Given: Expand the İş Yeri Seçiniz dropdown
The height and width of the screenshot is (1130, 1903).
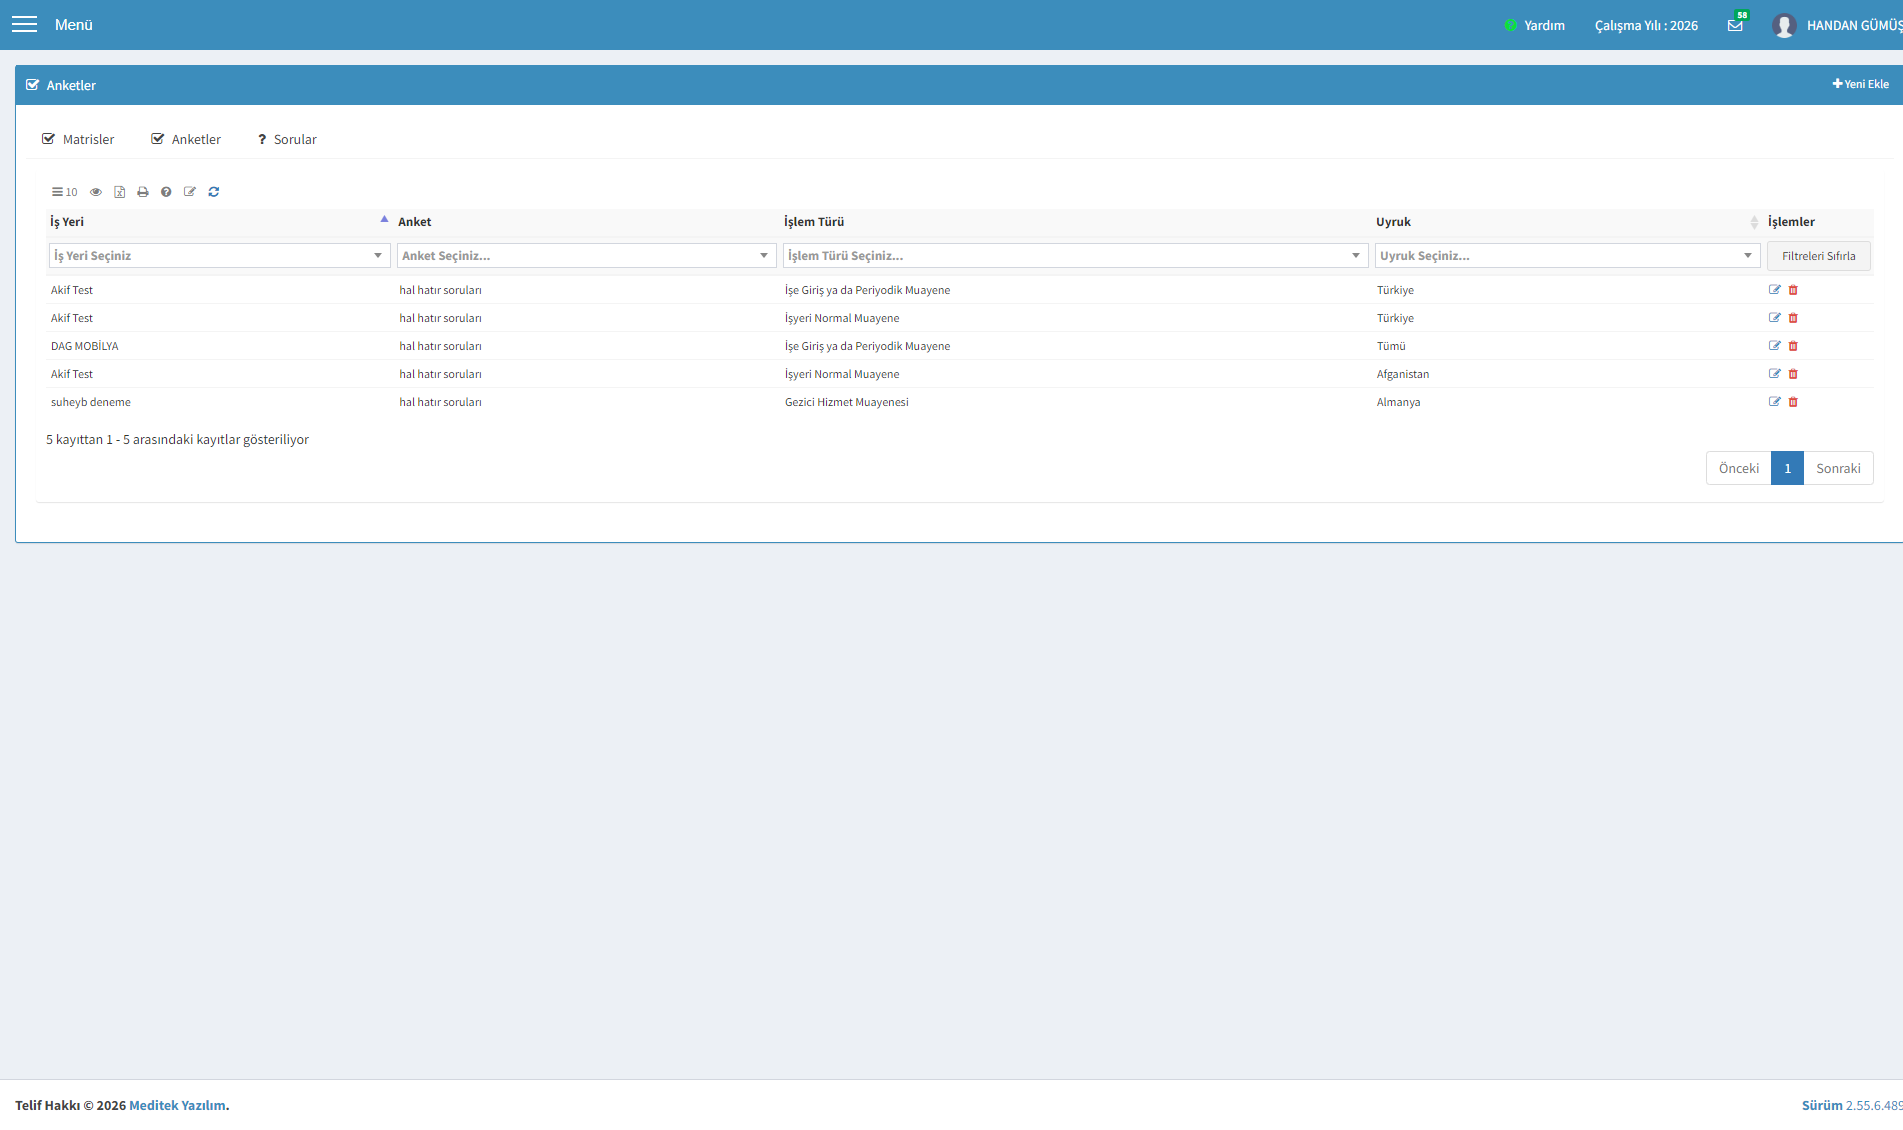Looking at the screenshot, I should pyautogui.click(x=219, y=256).
